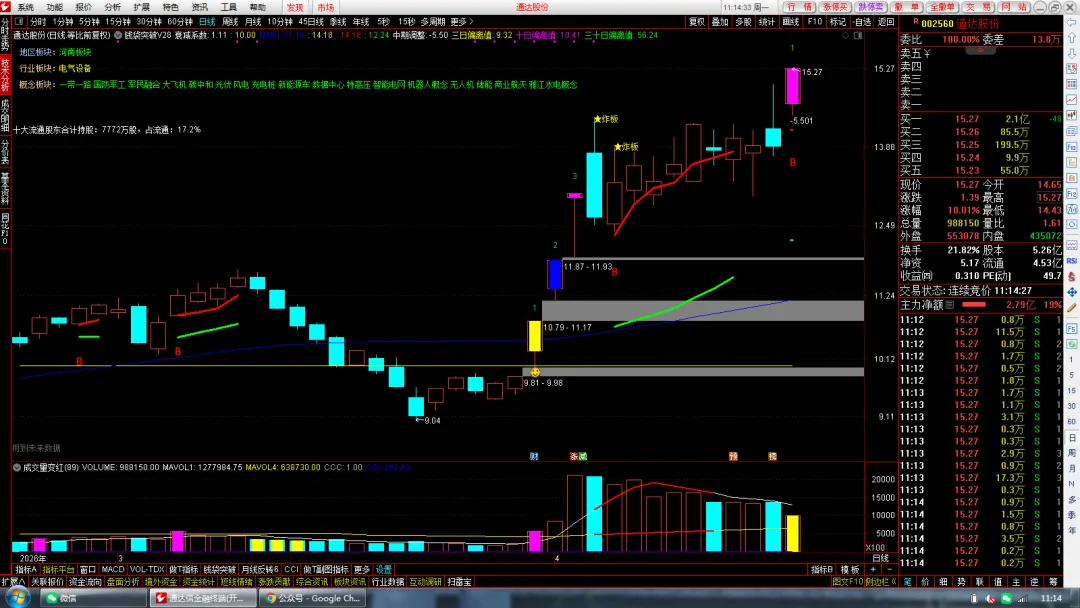This screenshot has width=1080, height=608.
Task: Select the 月线反转6 indicator tab
Action: click(260, 569)
